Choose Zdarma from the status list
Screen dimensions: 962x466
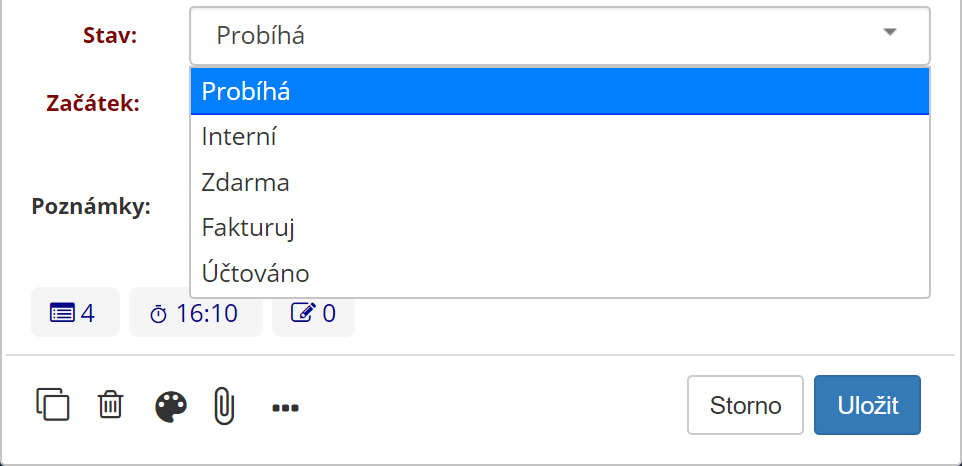click(x=560, y=183)
